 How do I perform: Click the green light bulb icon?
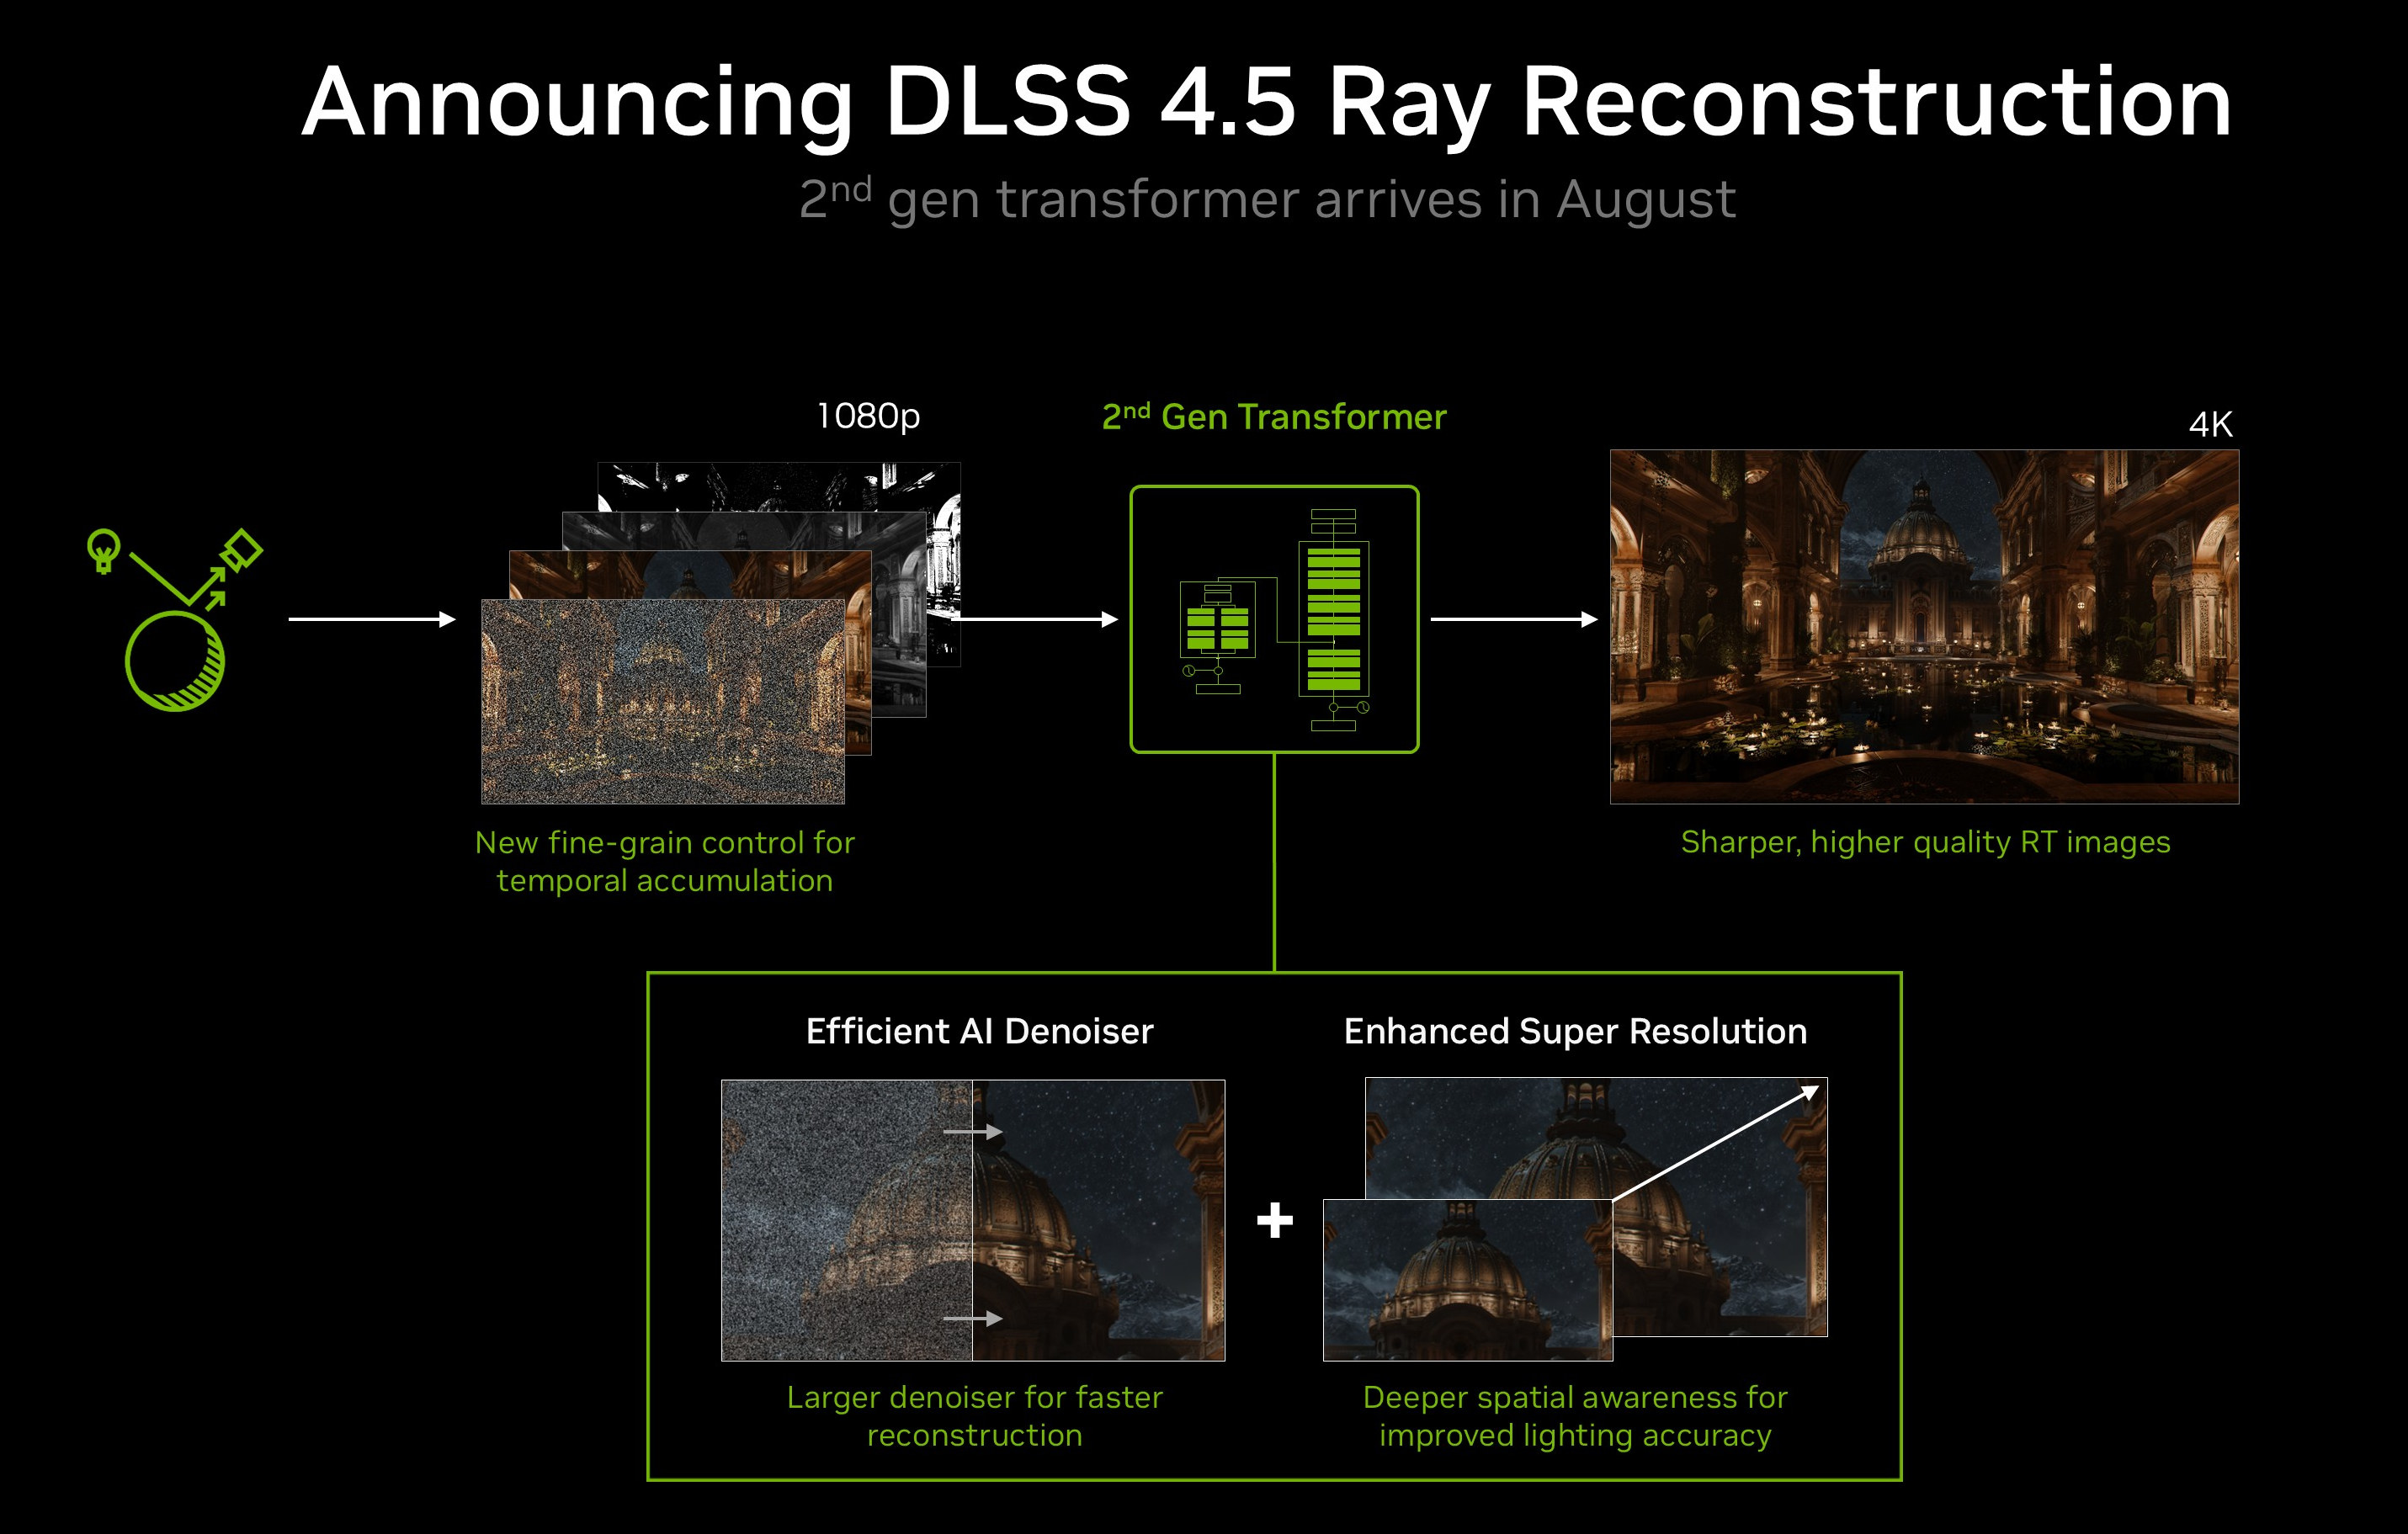pos(104,551)
